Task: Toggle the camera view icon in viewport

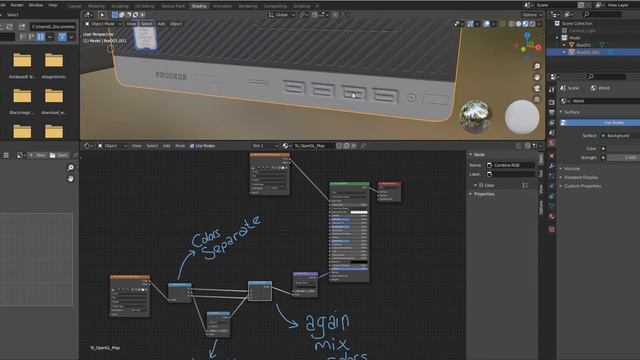Action: click(x=537, y=88)
